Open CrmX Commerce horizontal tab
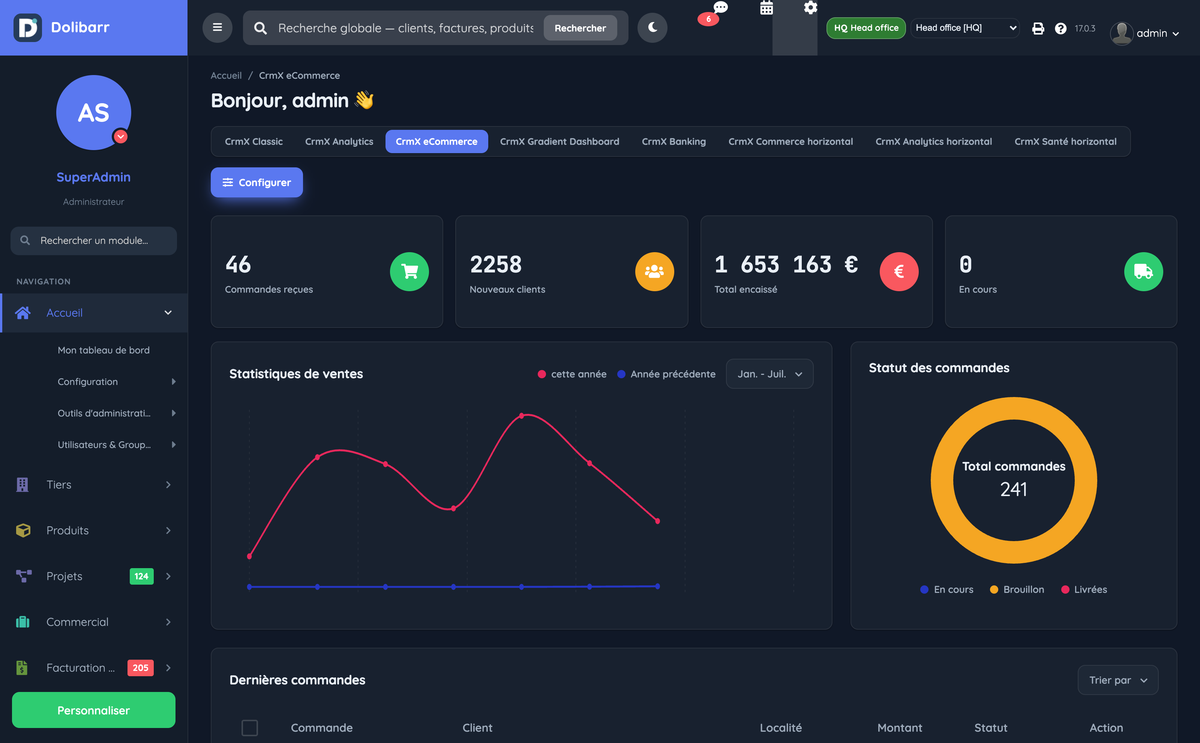Screen dimensions: 1200x743 click(791, 142)
